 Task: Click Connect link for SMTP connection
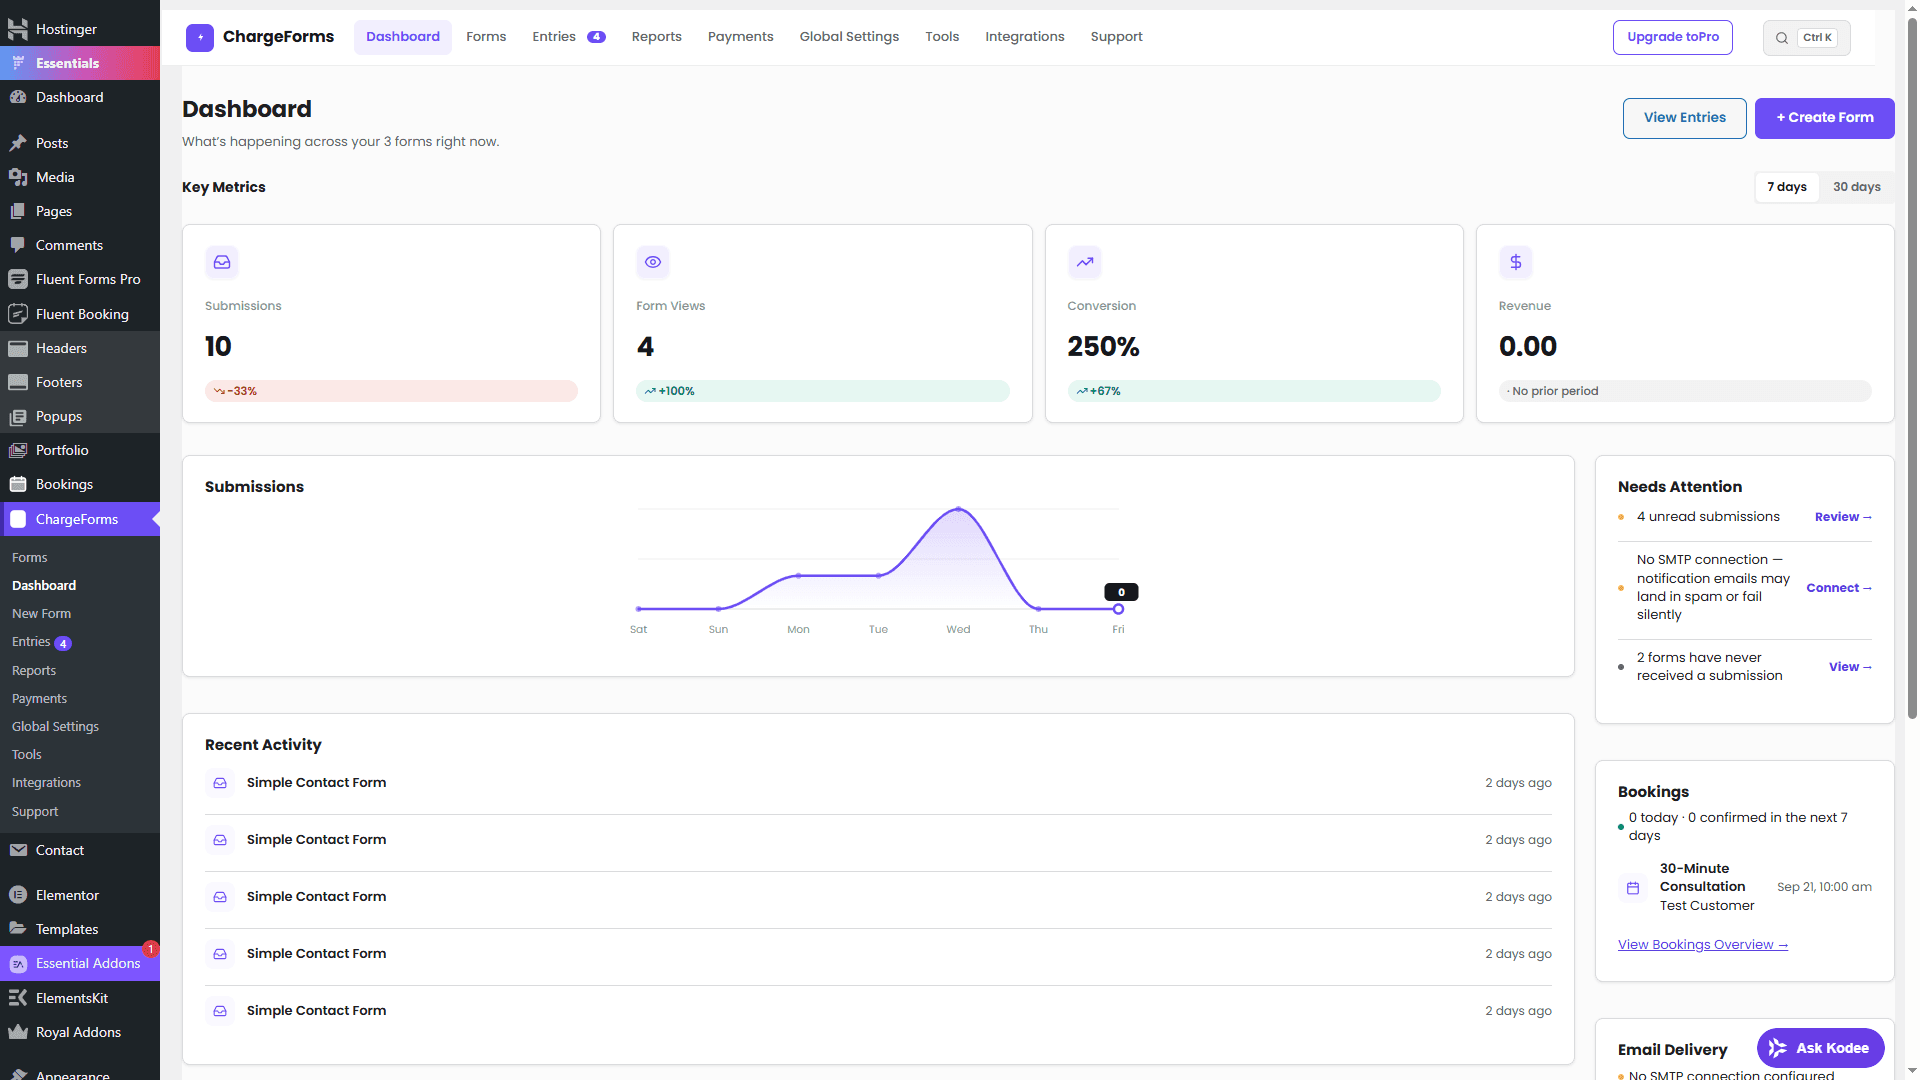coord(1839,588)
